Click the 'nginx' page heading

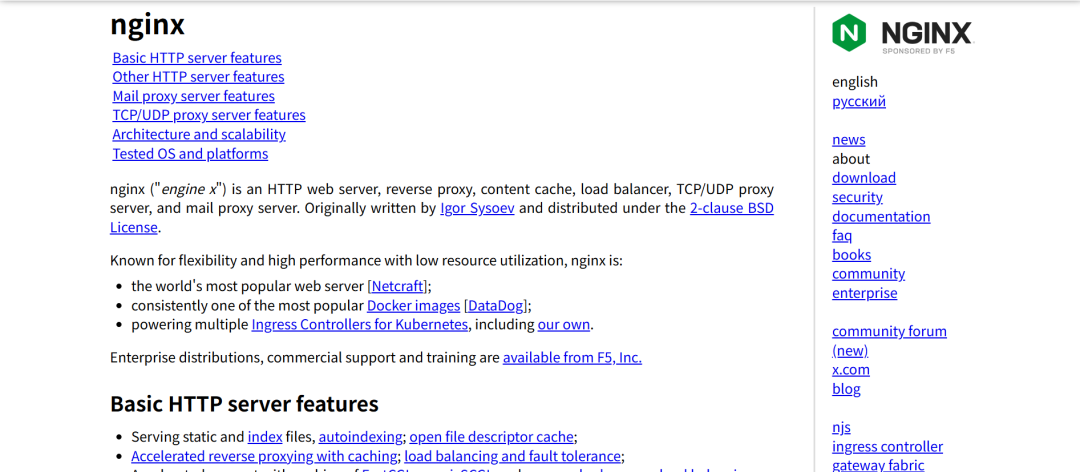(x=147, y=24)
